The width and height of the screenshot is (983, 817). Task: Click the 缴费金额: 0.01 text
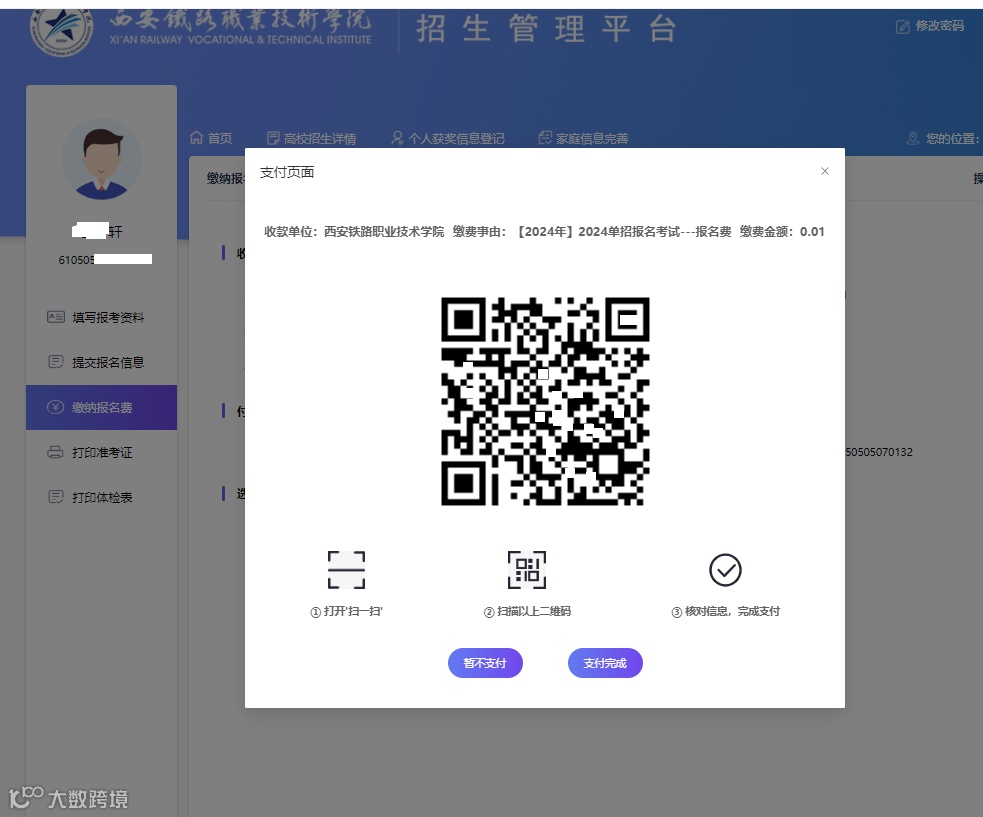782,231
